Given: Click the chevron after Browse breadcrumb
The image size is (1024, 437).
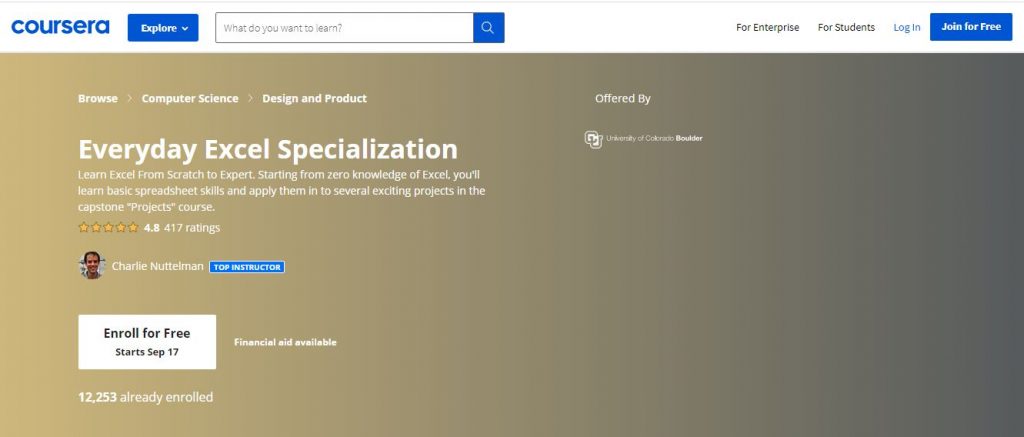Looking at the screenshot, I should click(129, 99).
